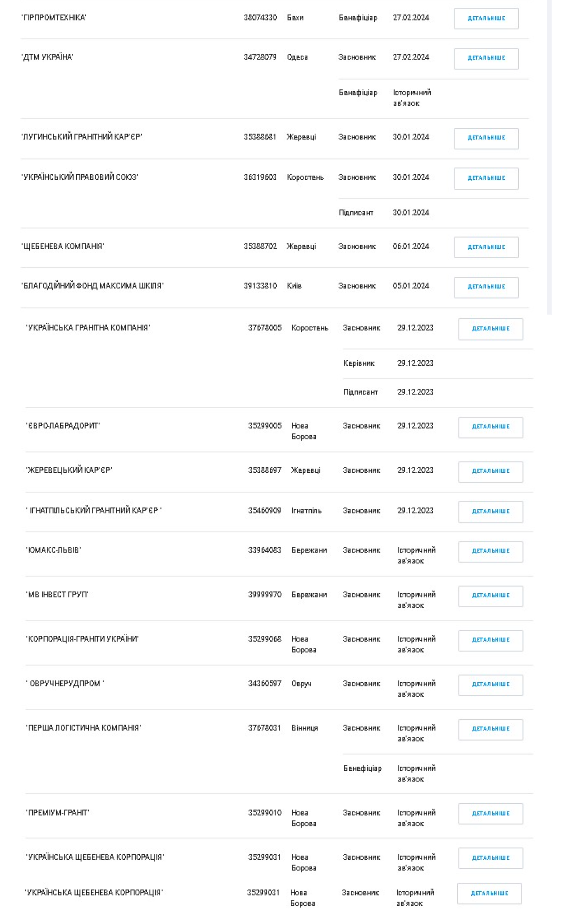This screenshot has height=910, width=563.
Task: Open details for 'ПРЕМІУМ-ГРАНІТ'
Action: pos(490,814)
